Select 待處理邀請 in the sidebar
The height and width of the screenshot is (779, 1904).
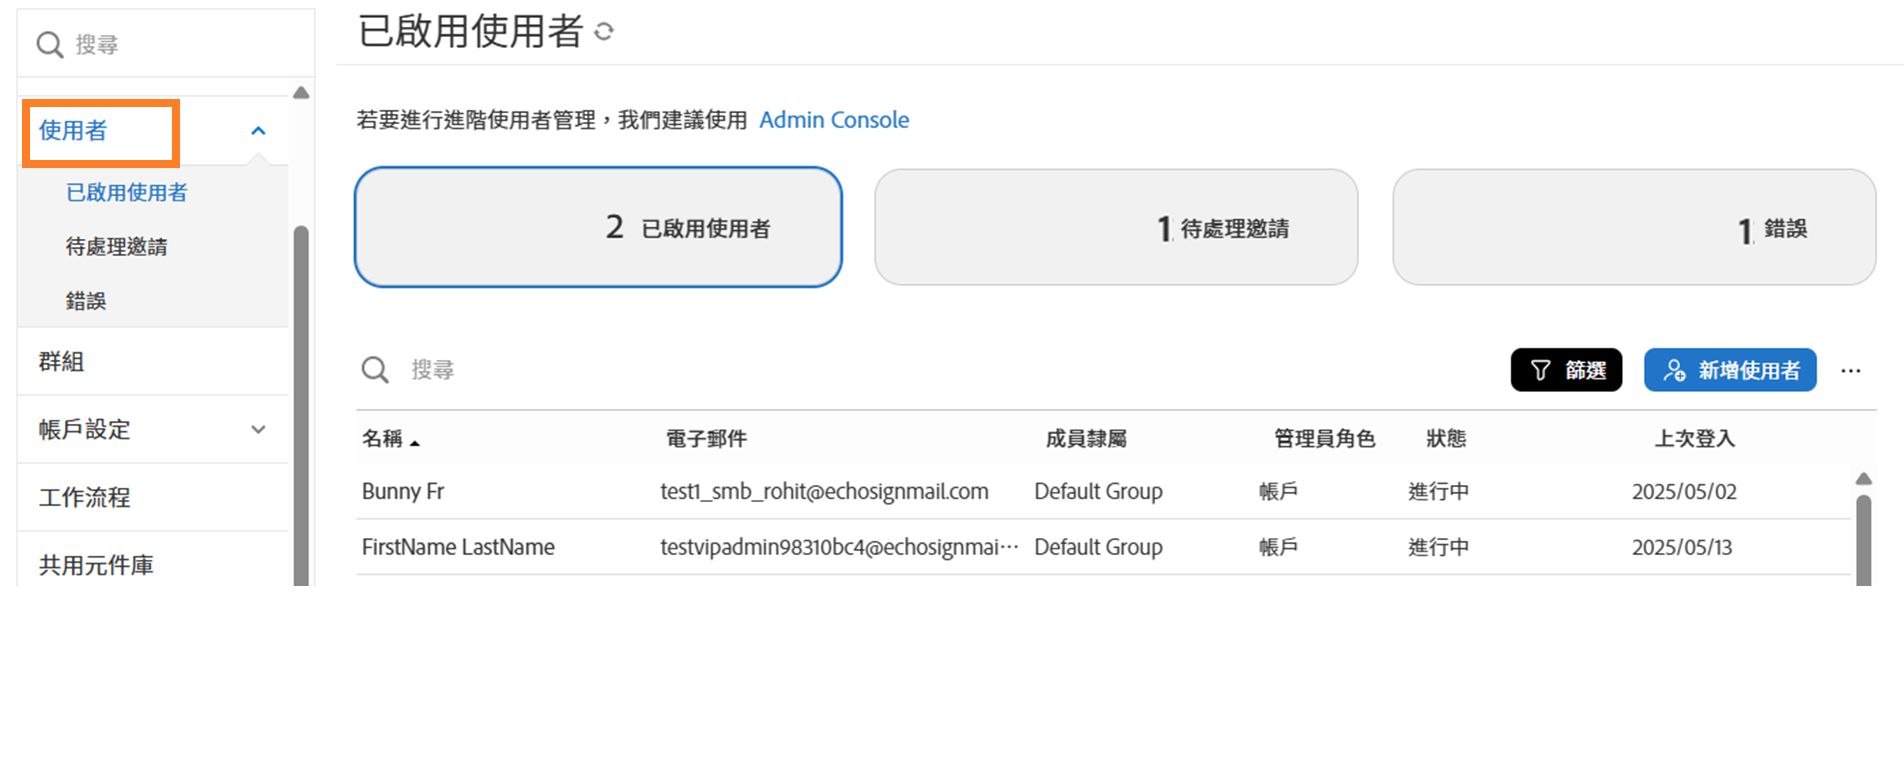(116, 247)
